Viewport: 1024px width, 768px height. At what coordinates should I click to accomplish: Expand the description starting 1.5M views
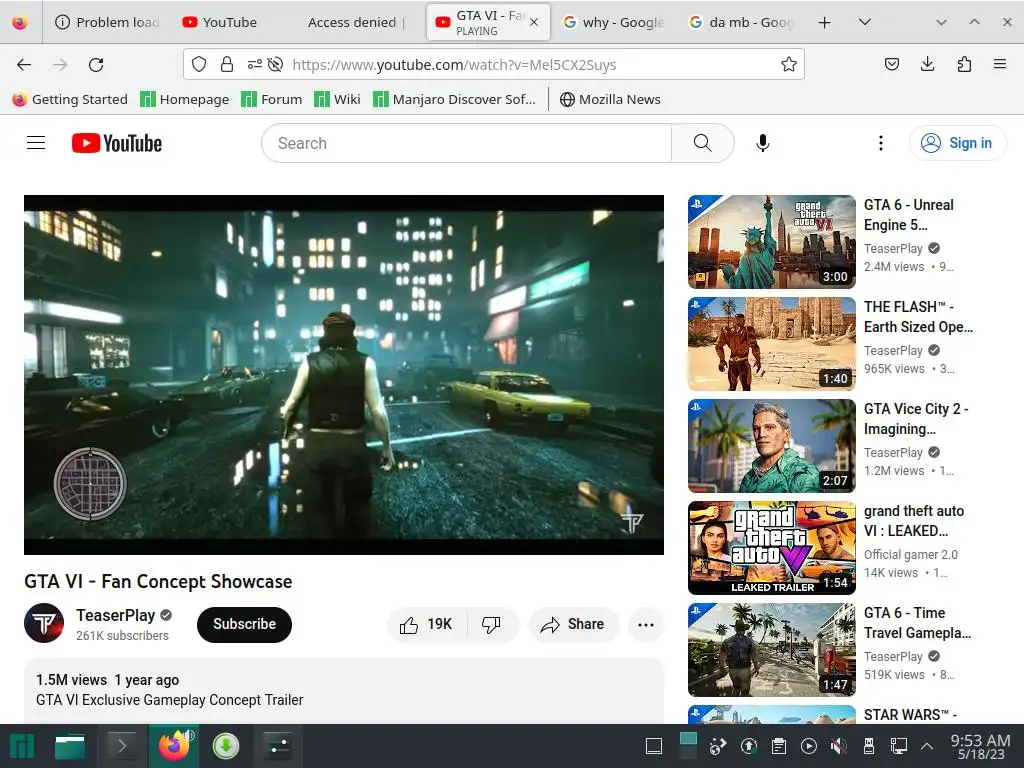(x=344, y=690)
